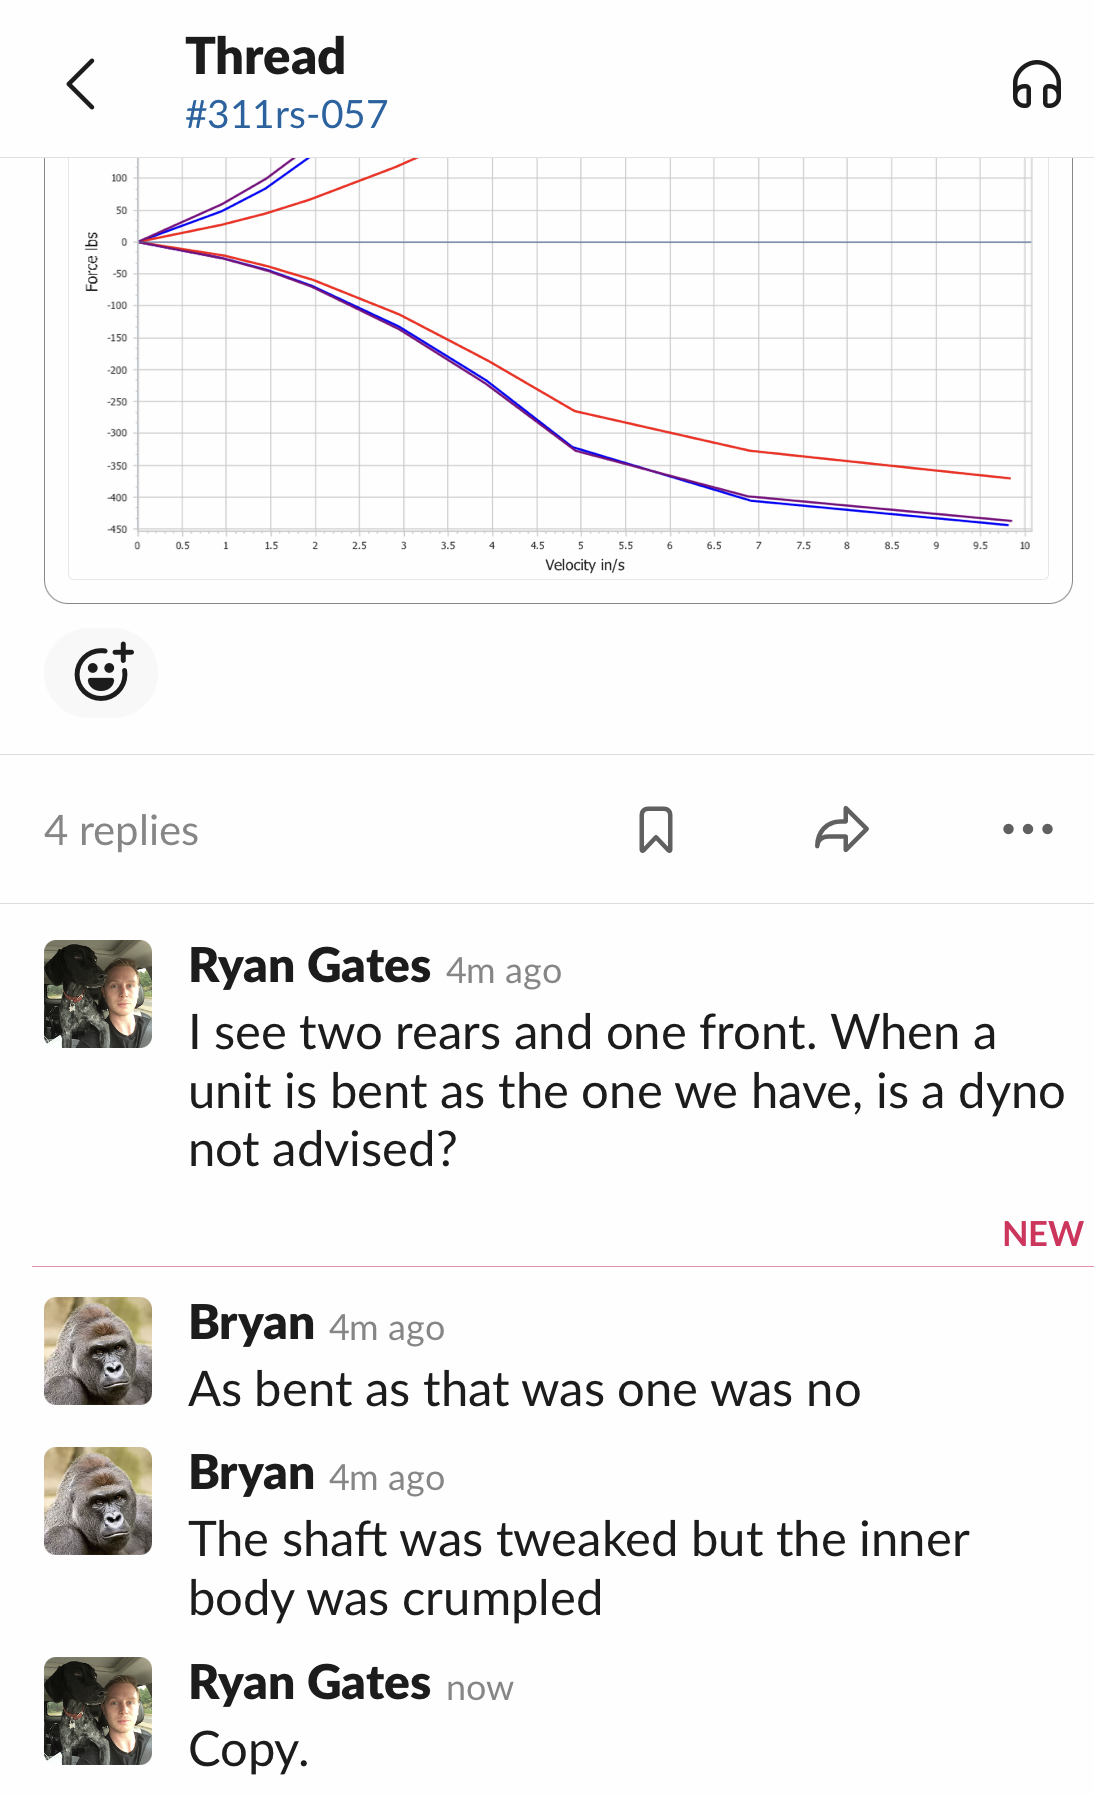Start a huddle with headphones icon

(1036, 84)
